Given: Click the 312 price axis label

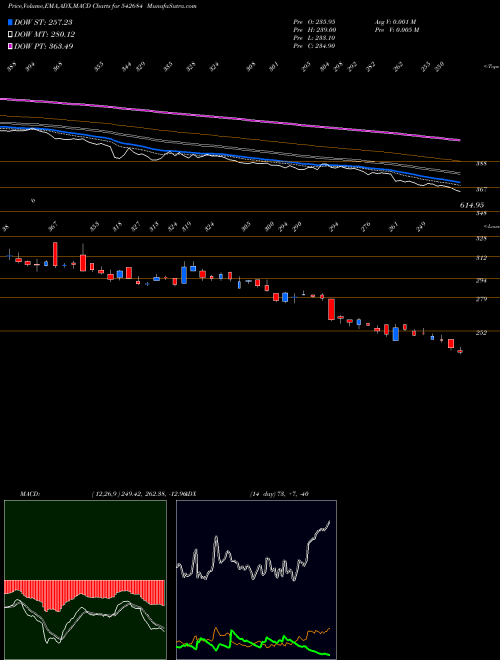Looking at the screenshot, I should point(481,258).
